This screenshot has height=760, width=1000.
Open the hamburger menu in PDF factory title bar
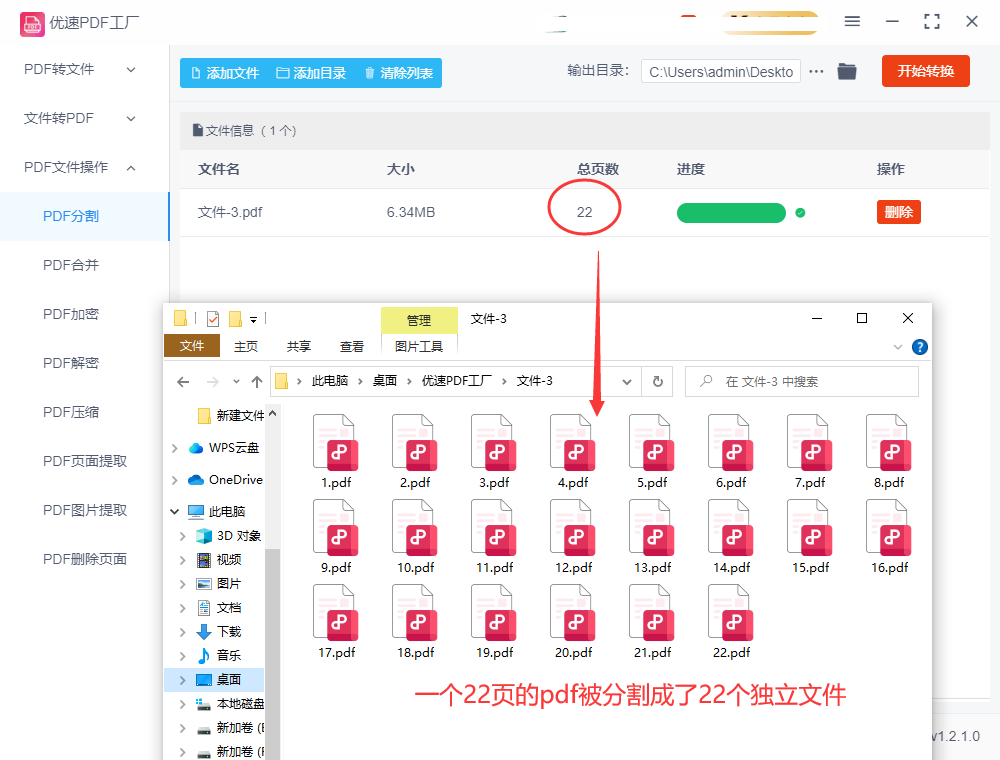(x=852, y=22)
